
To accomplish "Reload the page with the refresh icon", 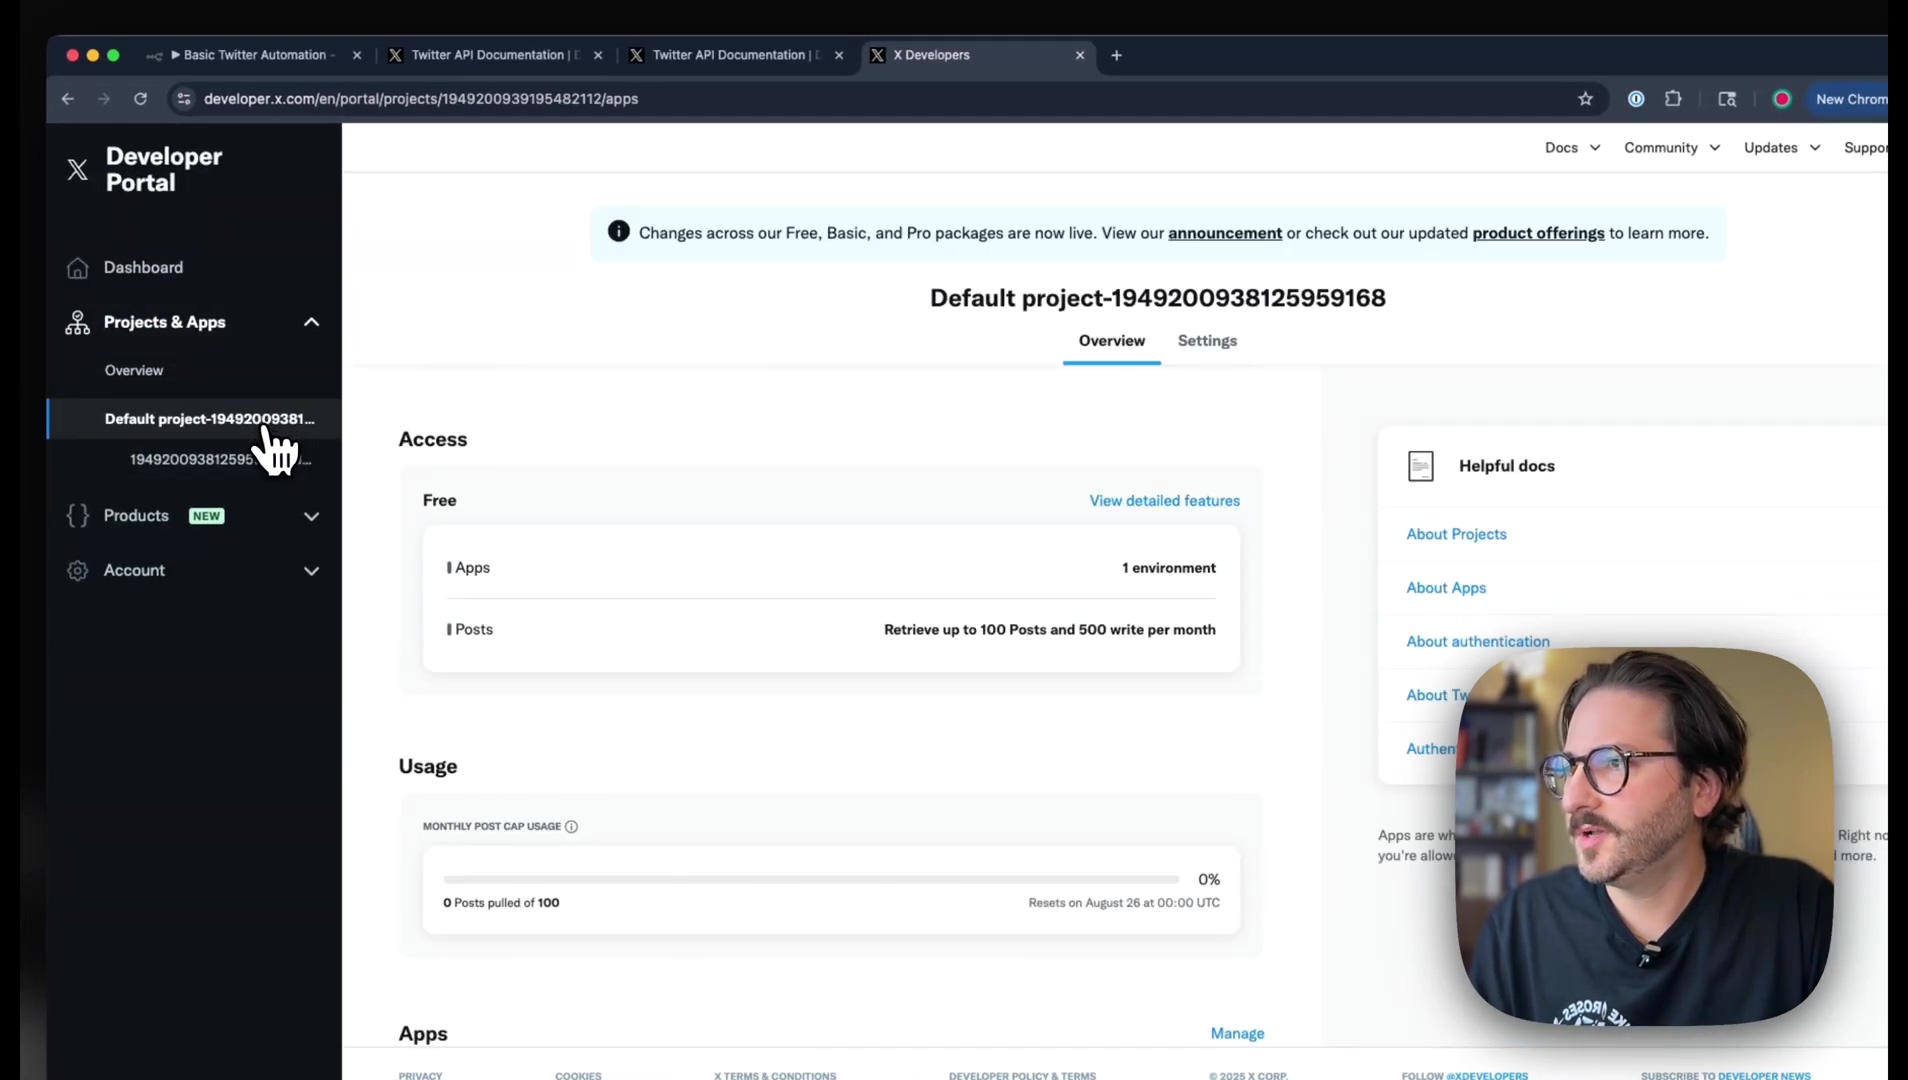I will [141, 99].
